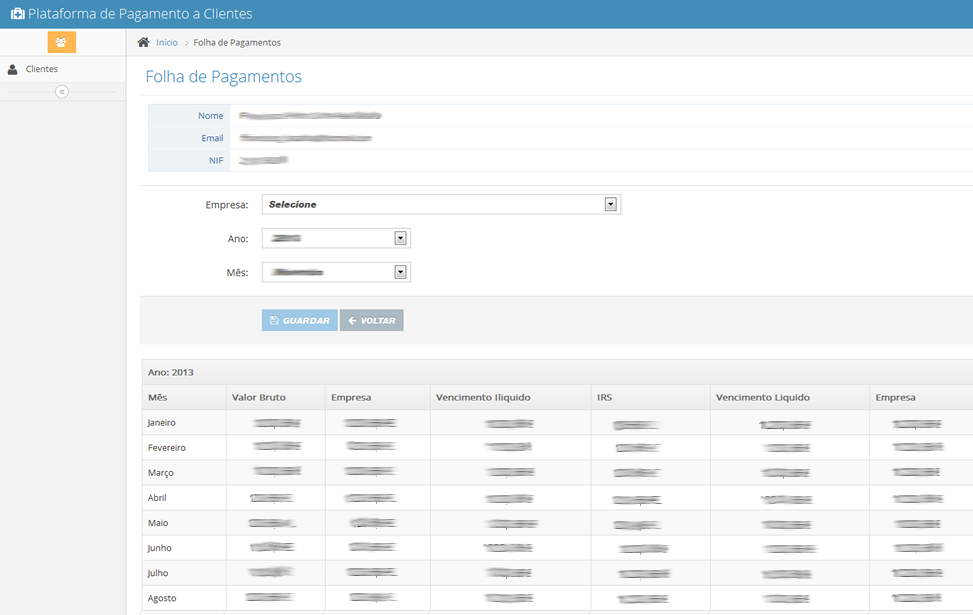
Task: Click the 'Mês:' form label
Action: pyautogui.click(x=238, y=272)
